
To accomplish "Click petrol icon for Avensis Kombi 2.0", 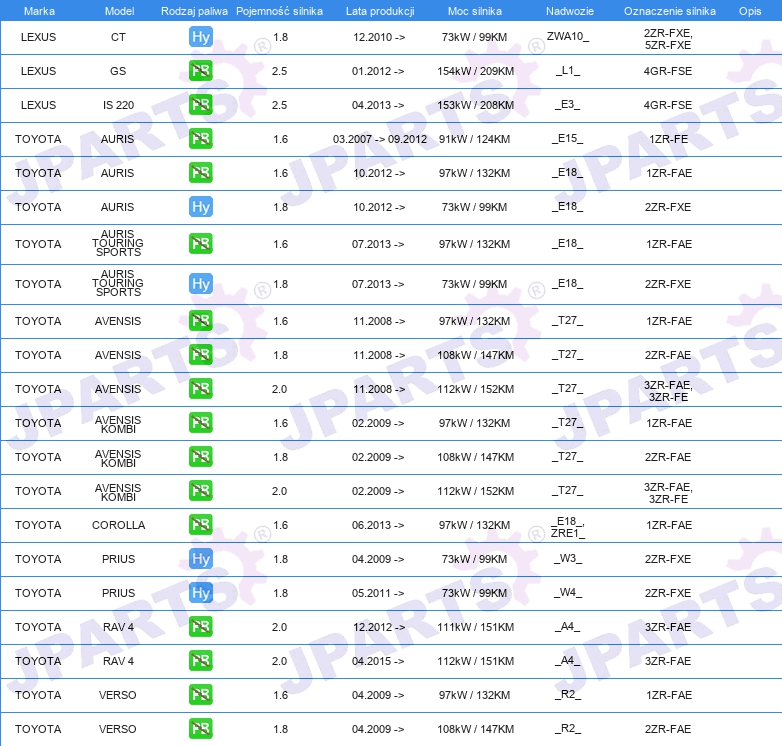I will pos(201,491).
